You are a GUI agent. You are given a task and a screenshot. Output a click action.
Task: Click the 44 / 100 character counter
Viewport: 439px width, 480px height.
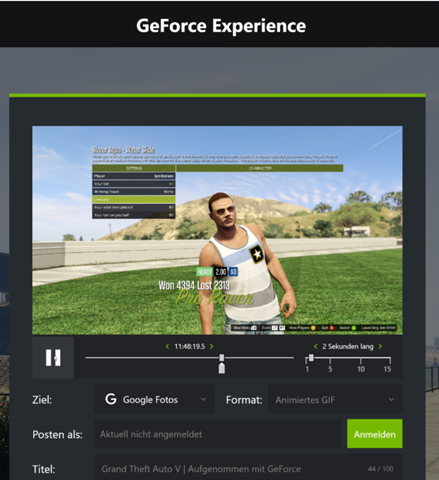click(380, 469)
